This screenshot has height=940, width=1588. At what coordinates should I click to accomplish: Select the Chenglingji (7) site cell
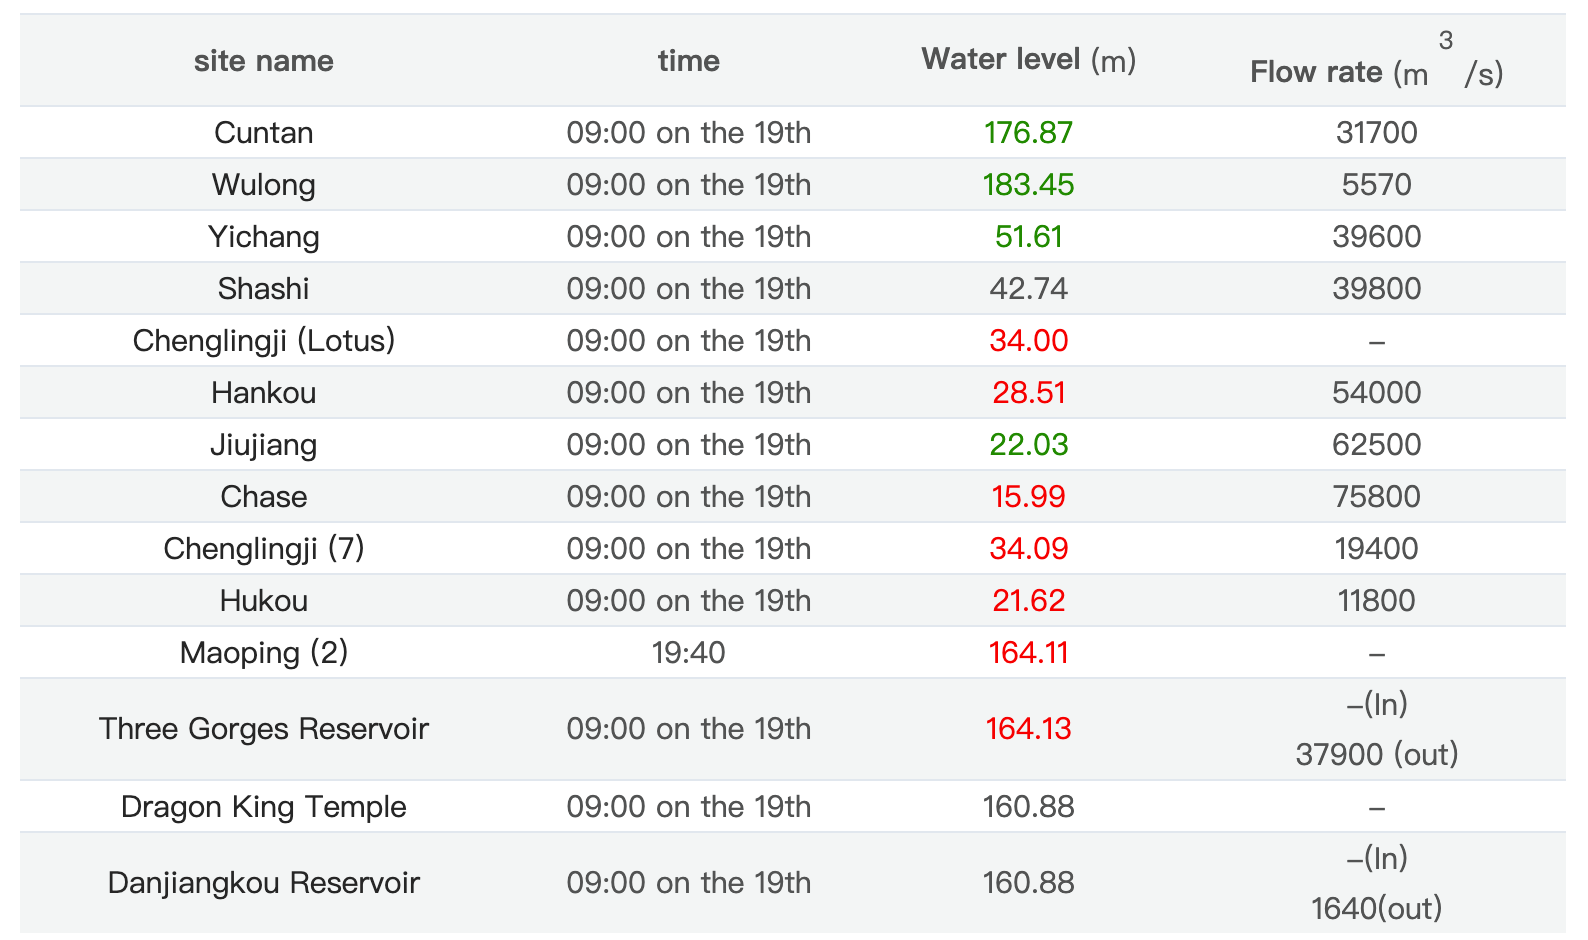264,549
